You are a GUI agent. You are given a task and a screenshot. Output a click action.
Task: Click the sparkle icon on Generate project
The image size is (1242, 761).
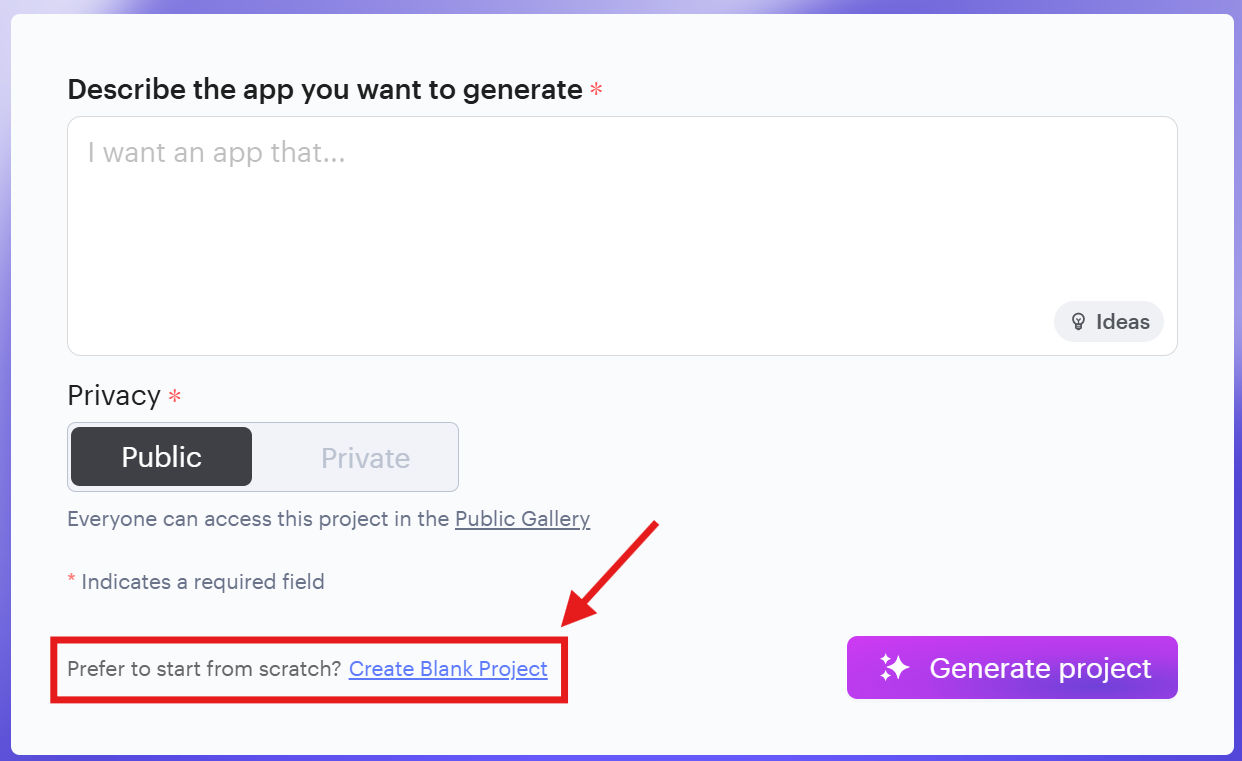[x=893, y=668]
